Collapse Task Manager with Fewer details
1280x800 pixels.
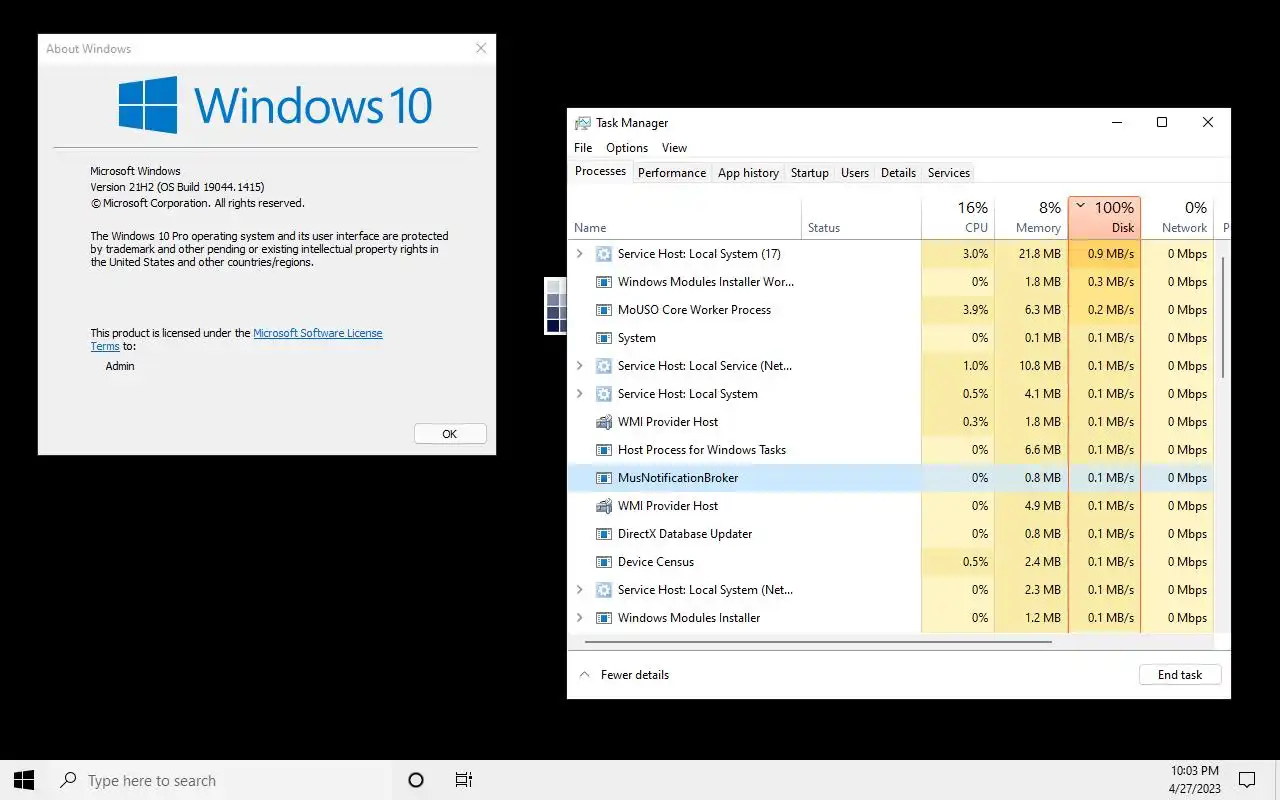[625, 675]
